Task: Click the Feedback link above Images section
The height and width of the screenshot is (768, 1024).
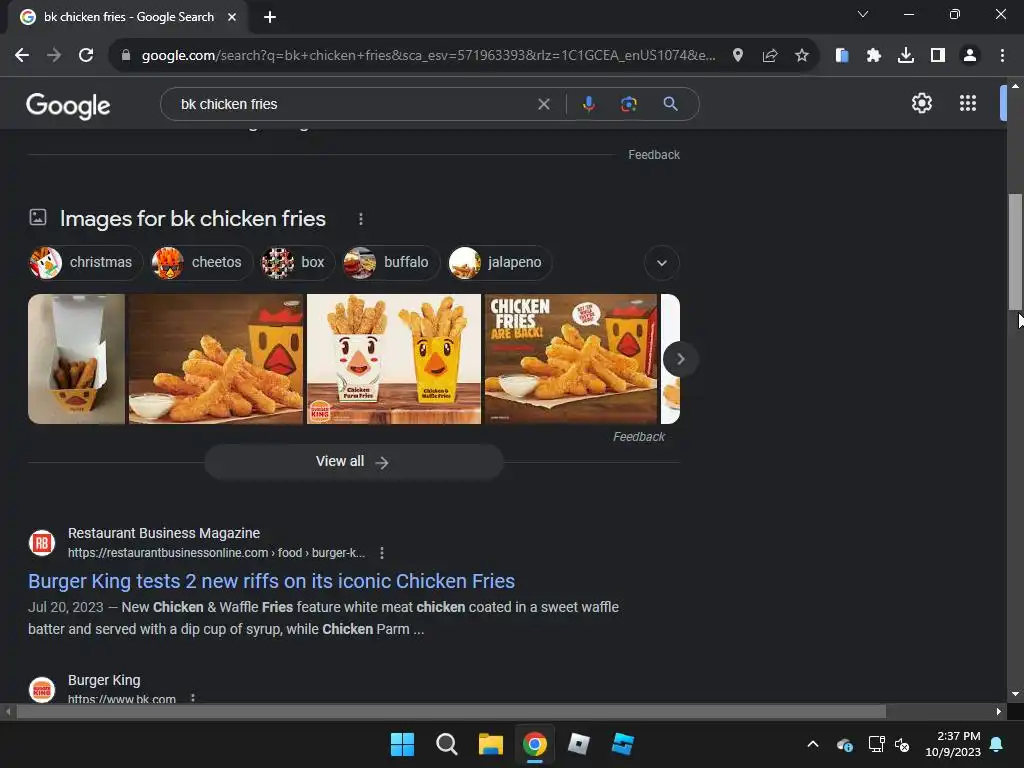Action: [x=654, y=155]
